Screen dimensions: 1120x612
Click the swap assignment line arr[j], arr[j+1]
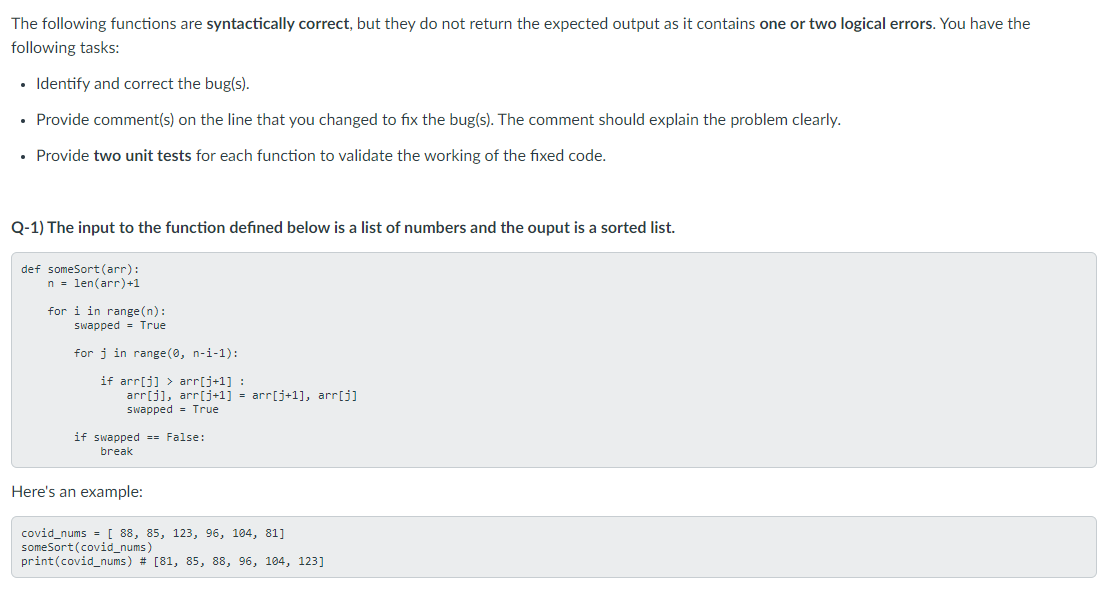click(242, 396)
